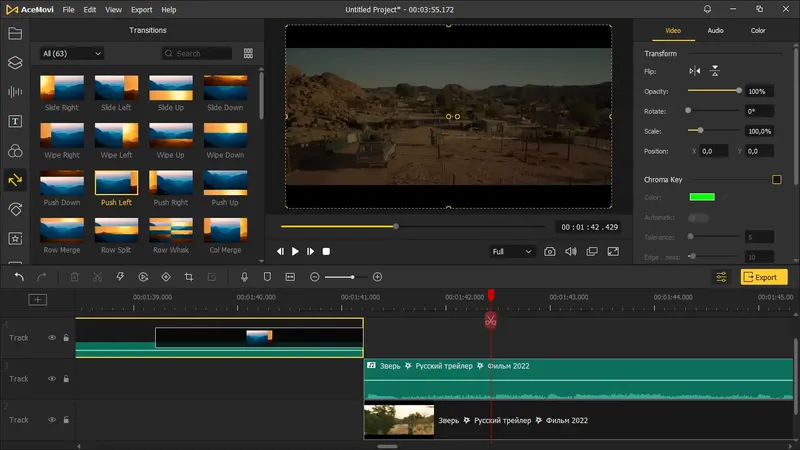The width and height of the screenshot is (800, 450).
Task: Select the Wipe Up transition thumbnail
Action: (x=171, y=135)
